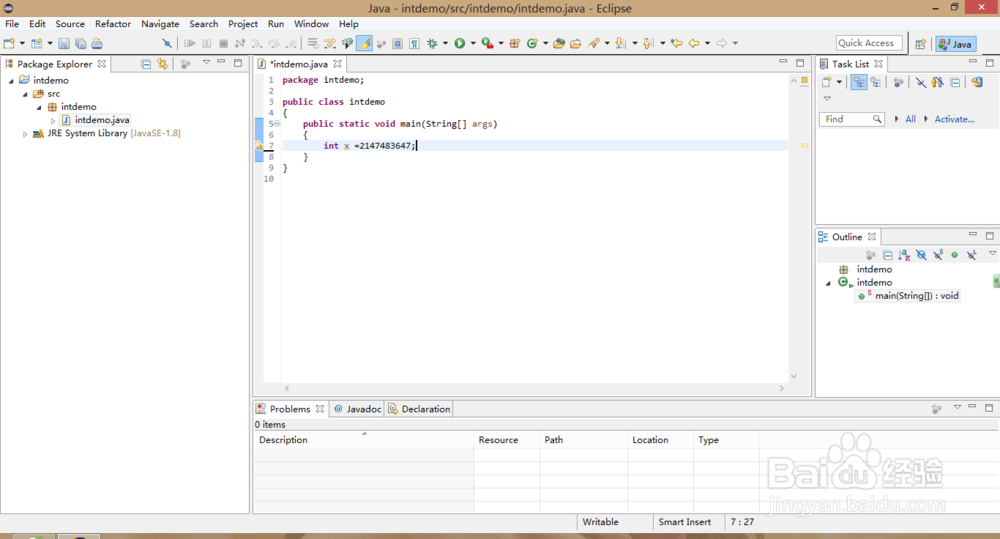Viewport: 1000px width, 539px height.
Task: Select the Problems tab
Action: click(290, 409)
